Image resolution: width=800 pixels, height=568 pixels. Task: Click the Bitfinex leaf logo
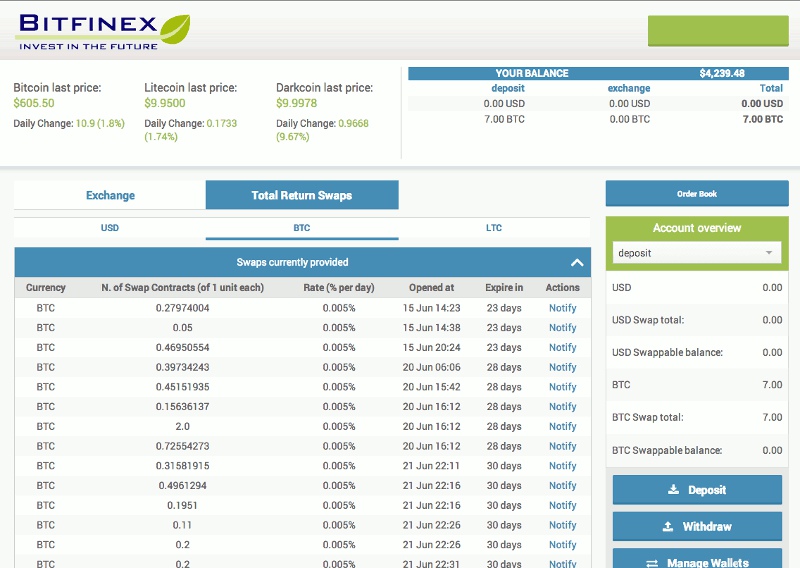coord(175,29)
